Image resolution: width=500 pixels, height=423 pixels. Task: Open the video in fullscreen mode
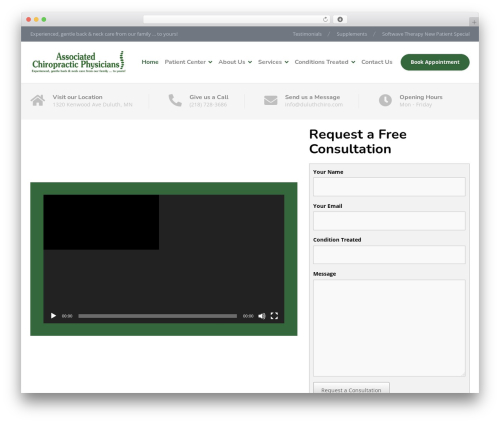274,316
